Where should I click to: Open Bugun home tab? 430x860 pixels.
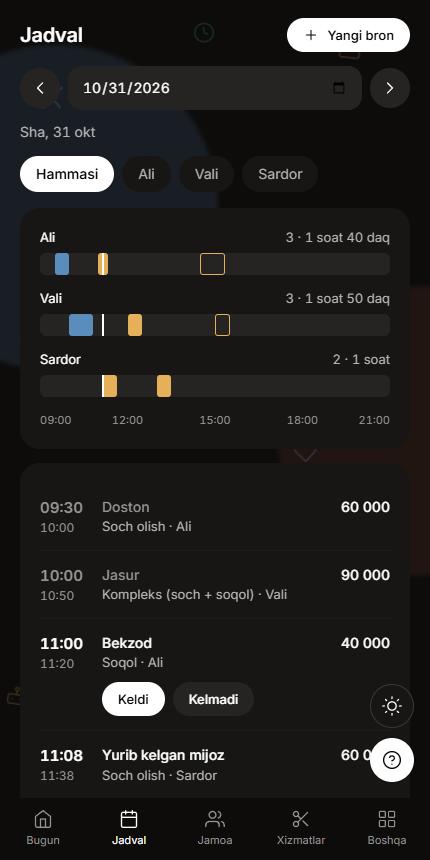(43, 827)
